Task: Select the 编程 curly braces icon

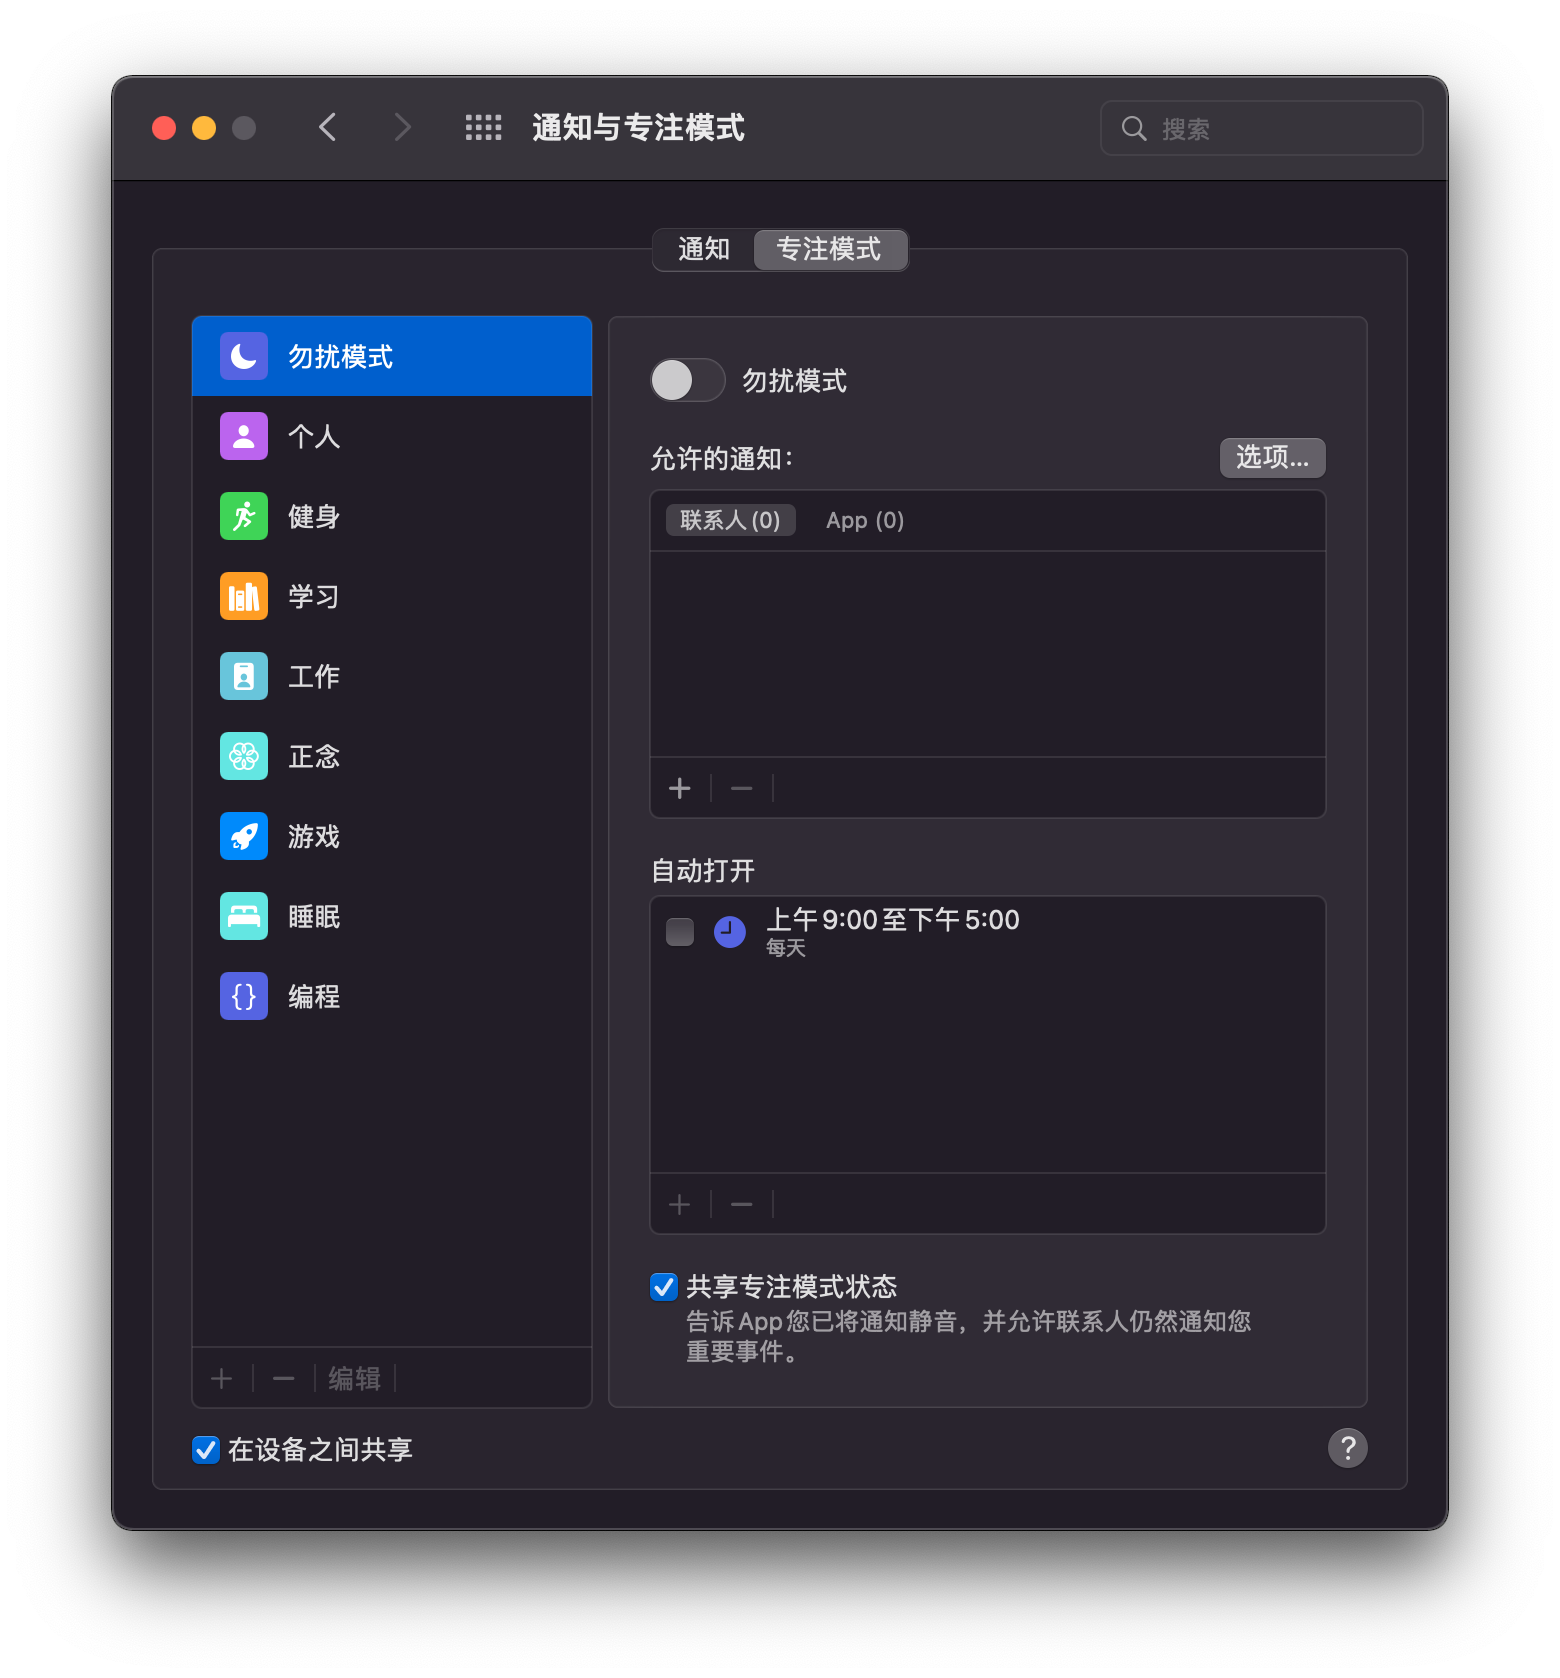Action: pos(244,996)
